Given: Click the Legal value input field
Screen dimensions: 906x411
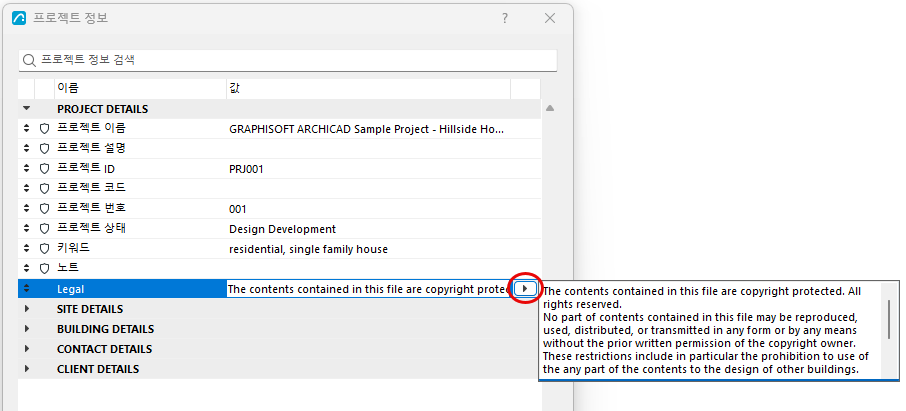Looking at the screenshot, I should [x=368, y=289].
